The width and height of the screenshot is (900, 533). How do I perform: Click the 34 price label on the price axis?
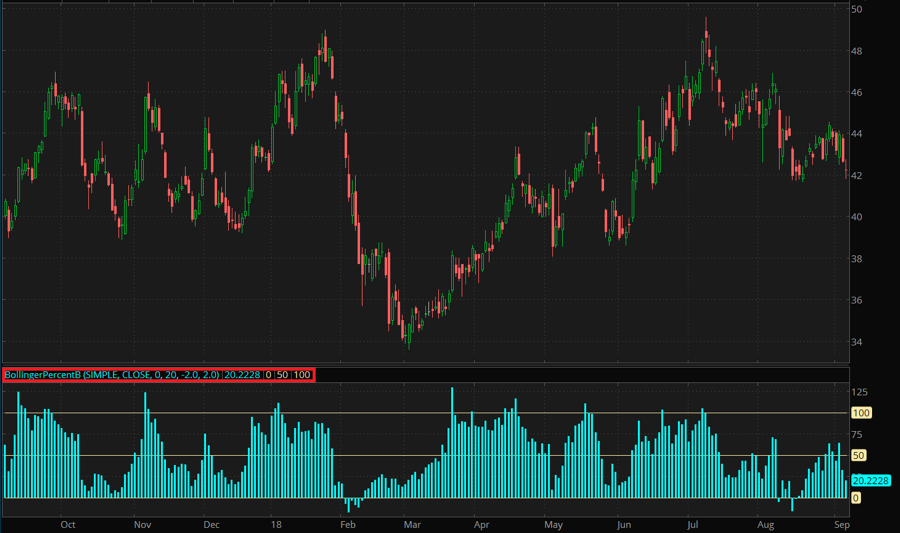point(857,342)
